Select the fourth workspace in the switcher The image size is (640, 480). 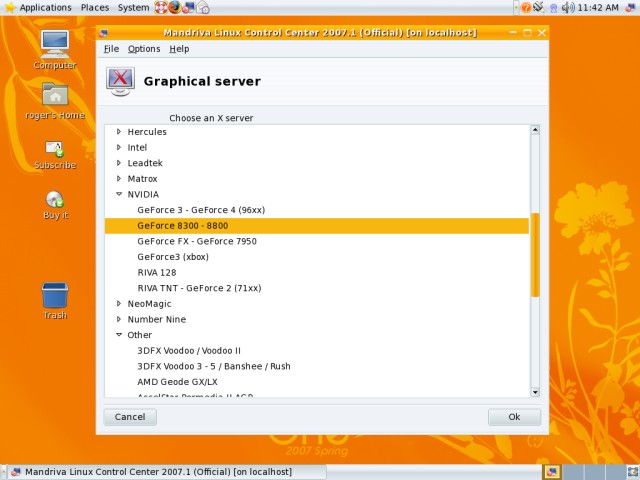[616, 472]
